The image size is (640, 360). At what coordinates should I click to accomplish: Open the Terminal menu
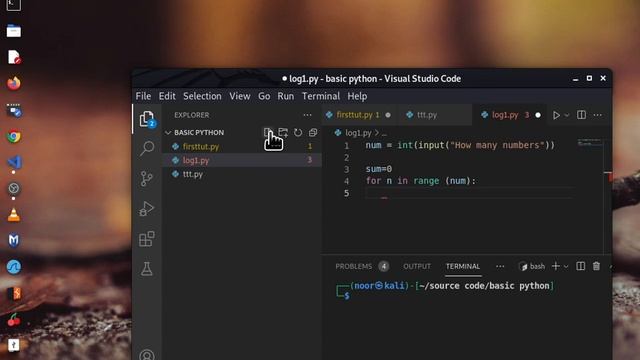(321, 96)
